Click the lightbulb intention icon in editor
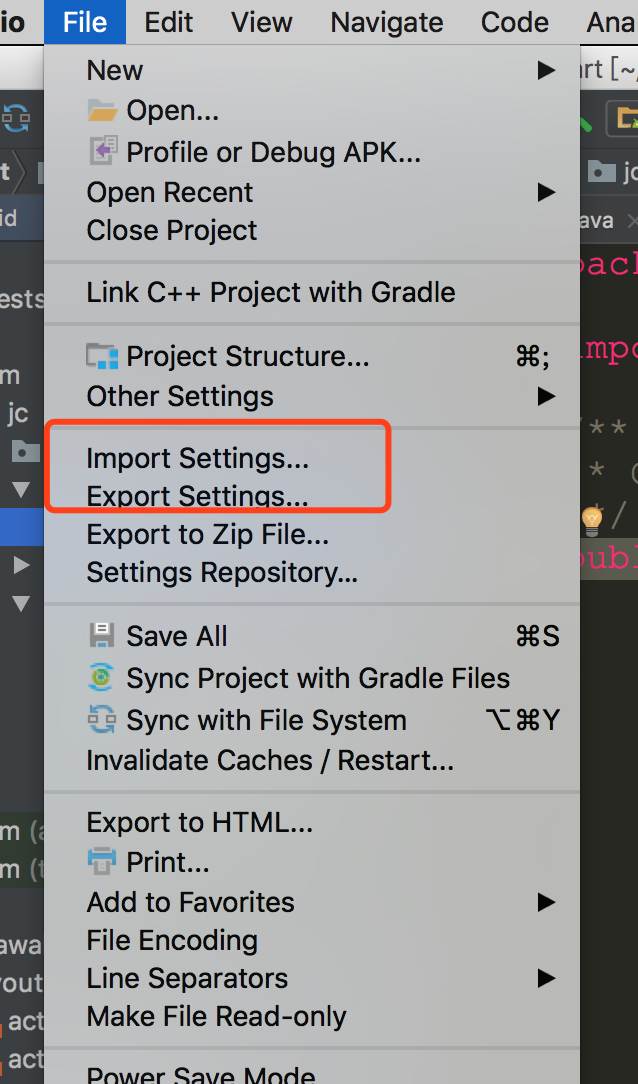 point(593,518)
